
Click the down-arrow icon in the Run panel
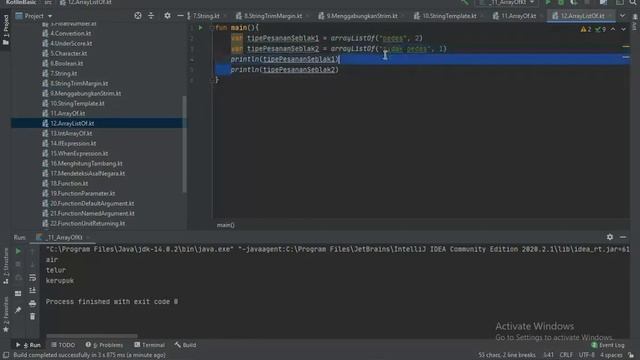(x=33, y=264)
